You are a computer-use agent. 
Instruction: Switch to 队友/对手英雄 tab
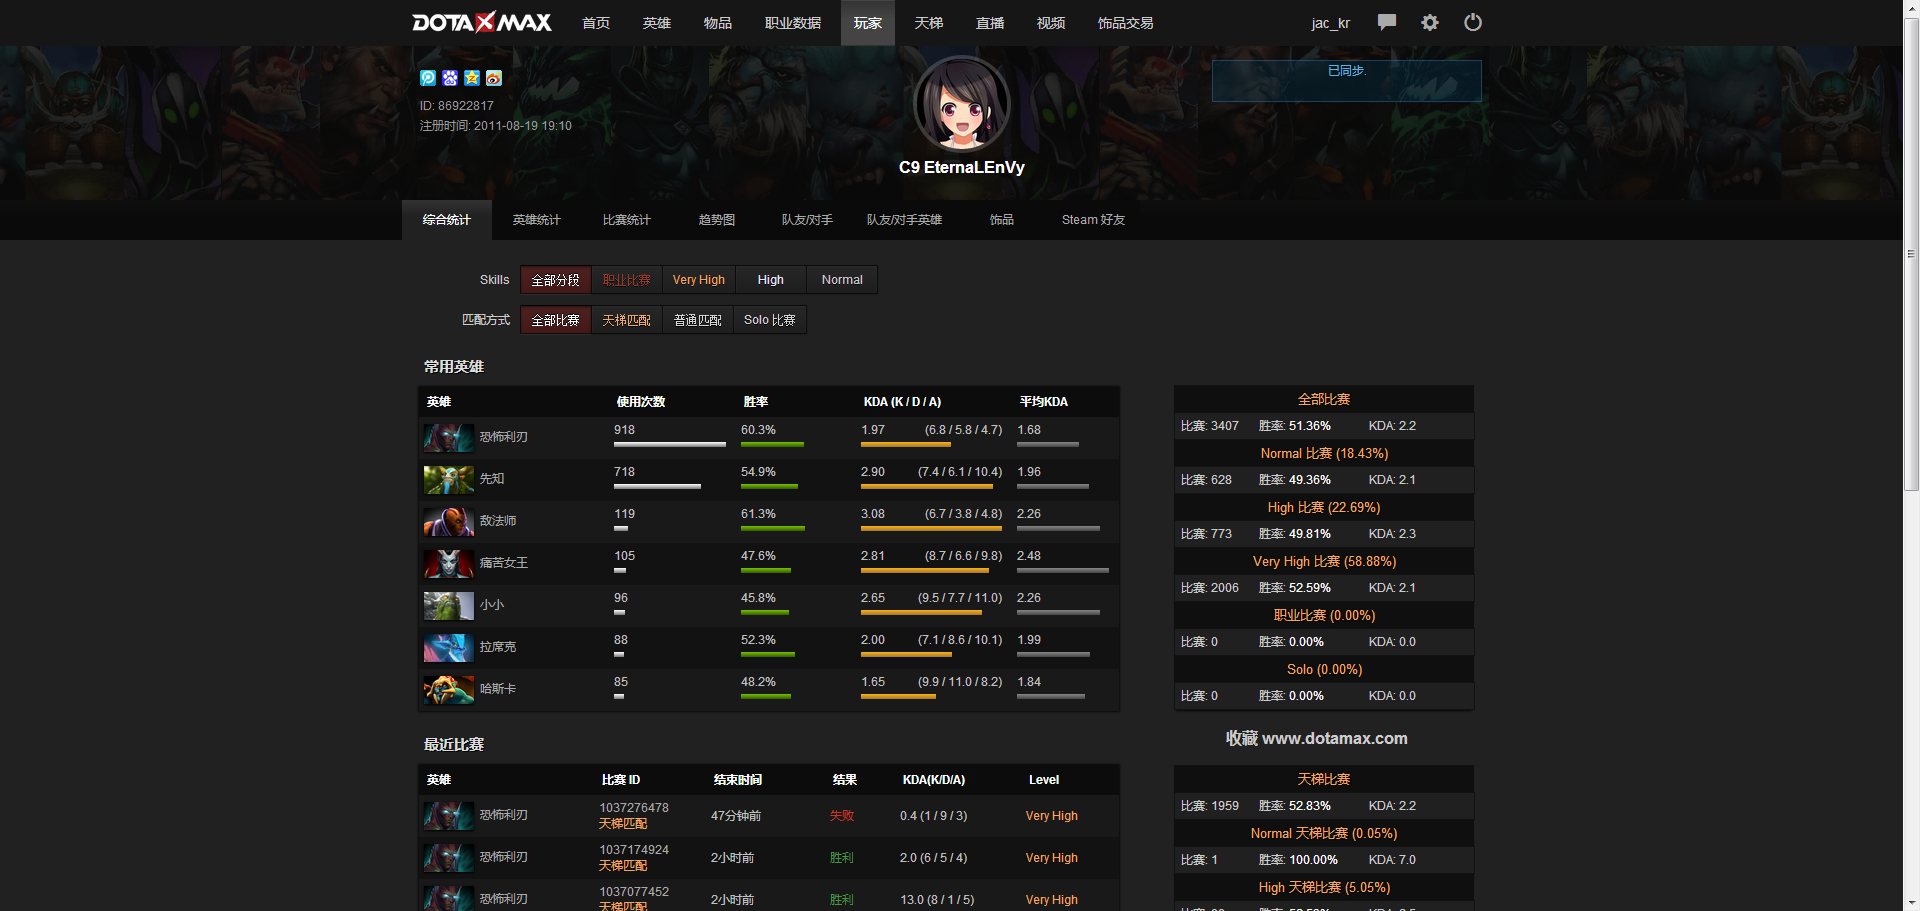coord(904,220)
